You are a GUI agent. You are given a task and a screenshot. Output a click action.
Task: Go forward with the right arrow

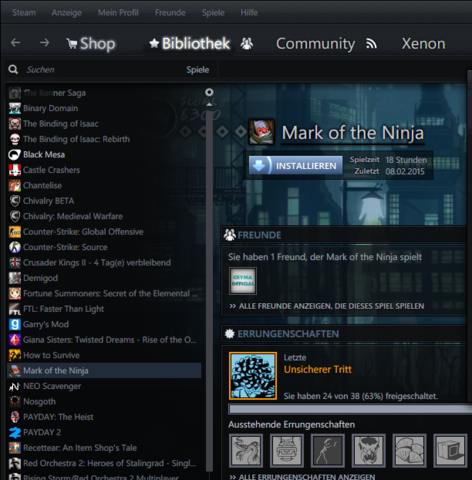tap(44, 43)
